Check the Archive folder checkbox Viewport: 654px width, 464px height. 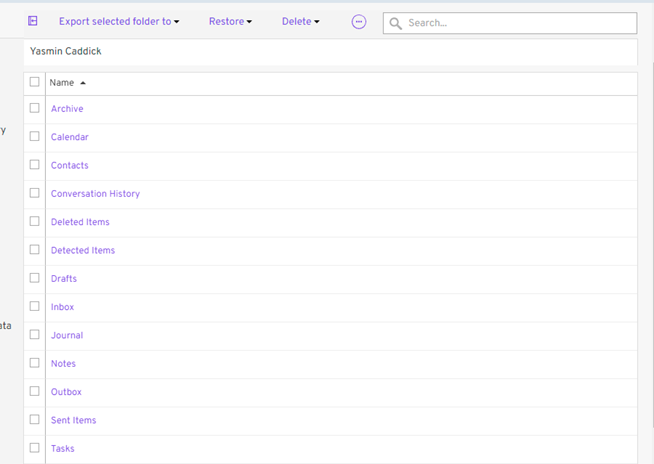pyautogui.click(x=35, y=108)
